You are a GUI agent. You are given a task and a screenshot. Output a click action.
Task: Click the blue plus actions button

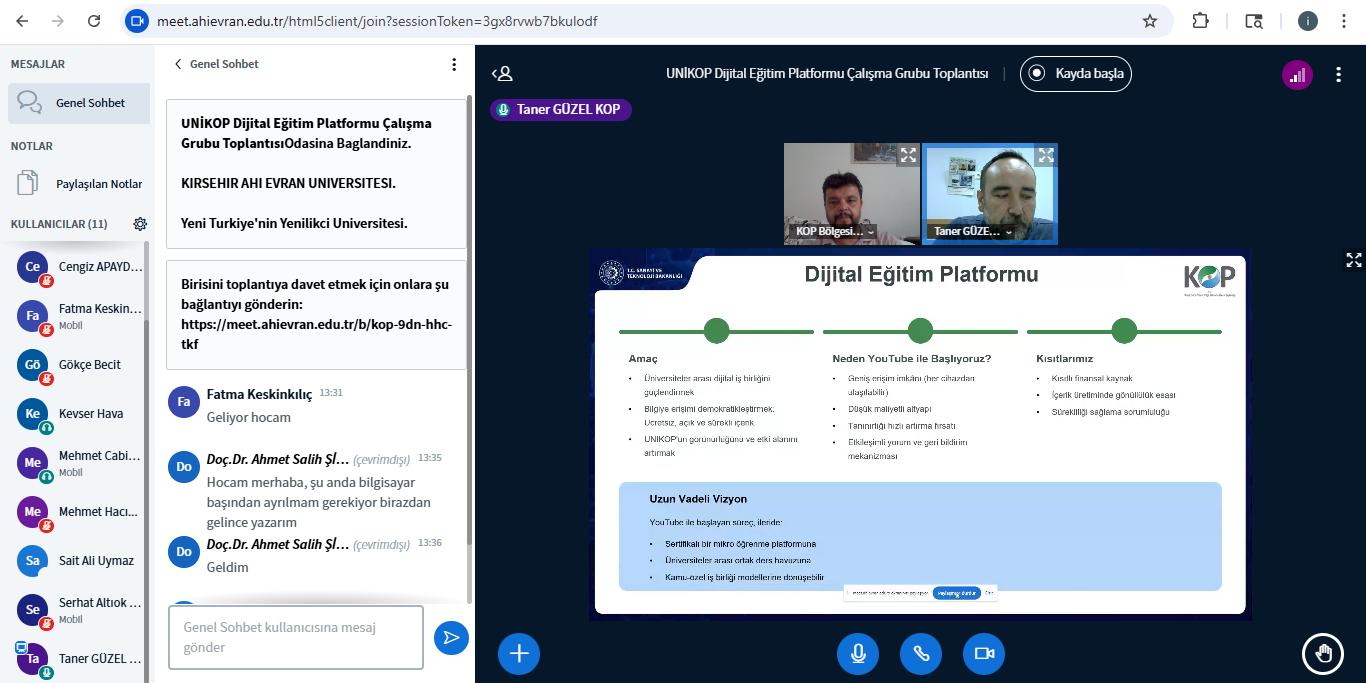pos(519,654)
